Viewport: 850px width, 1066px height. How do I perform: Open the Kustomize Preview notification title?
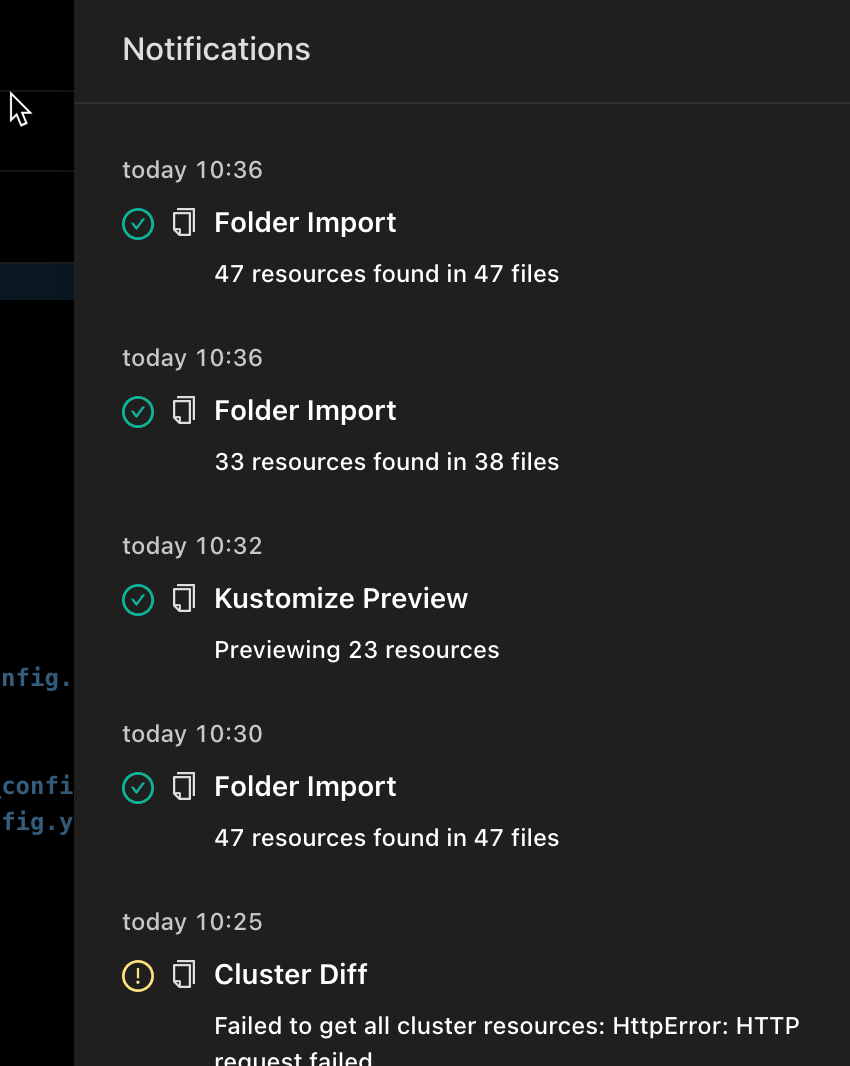click(341, 599)
